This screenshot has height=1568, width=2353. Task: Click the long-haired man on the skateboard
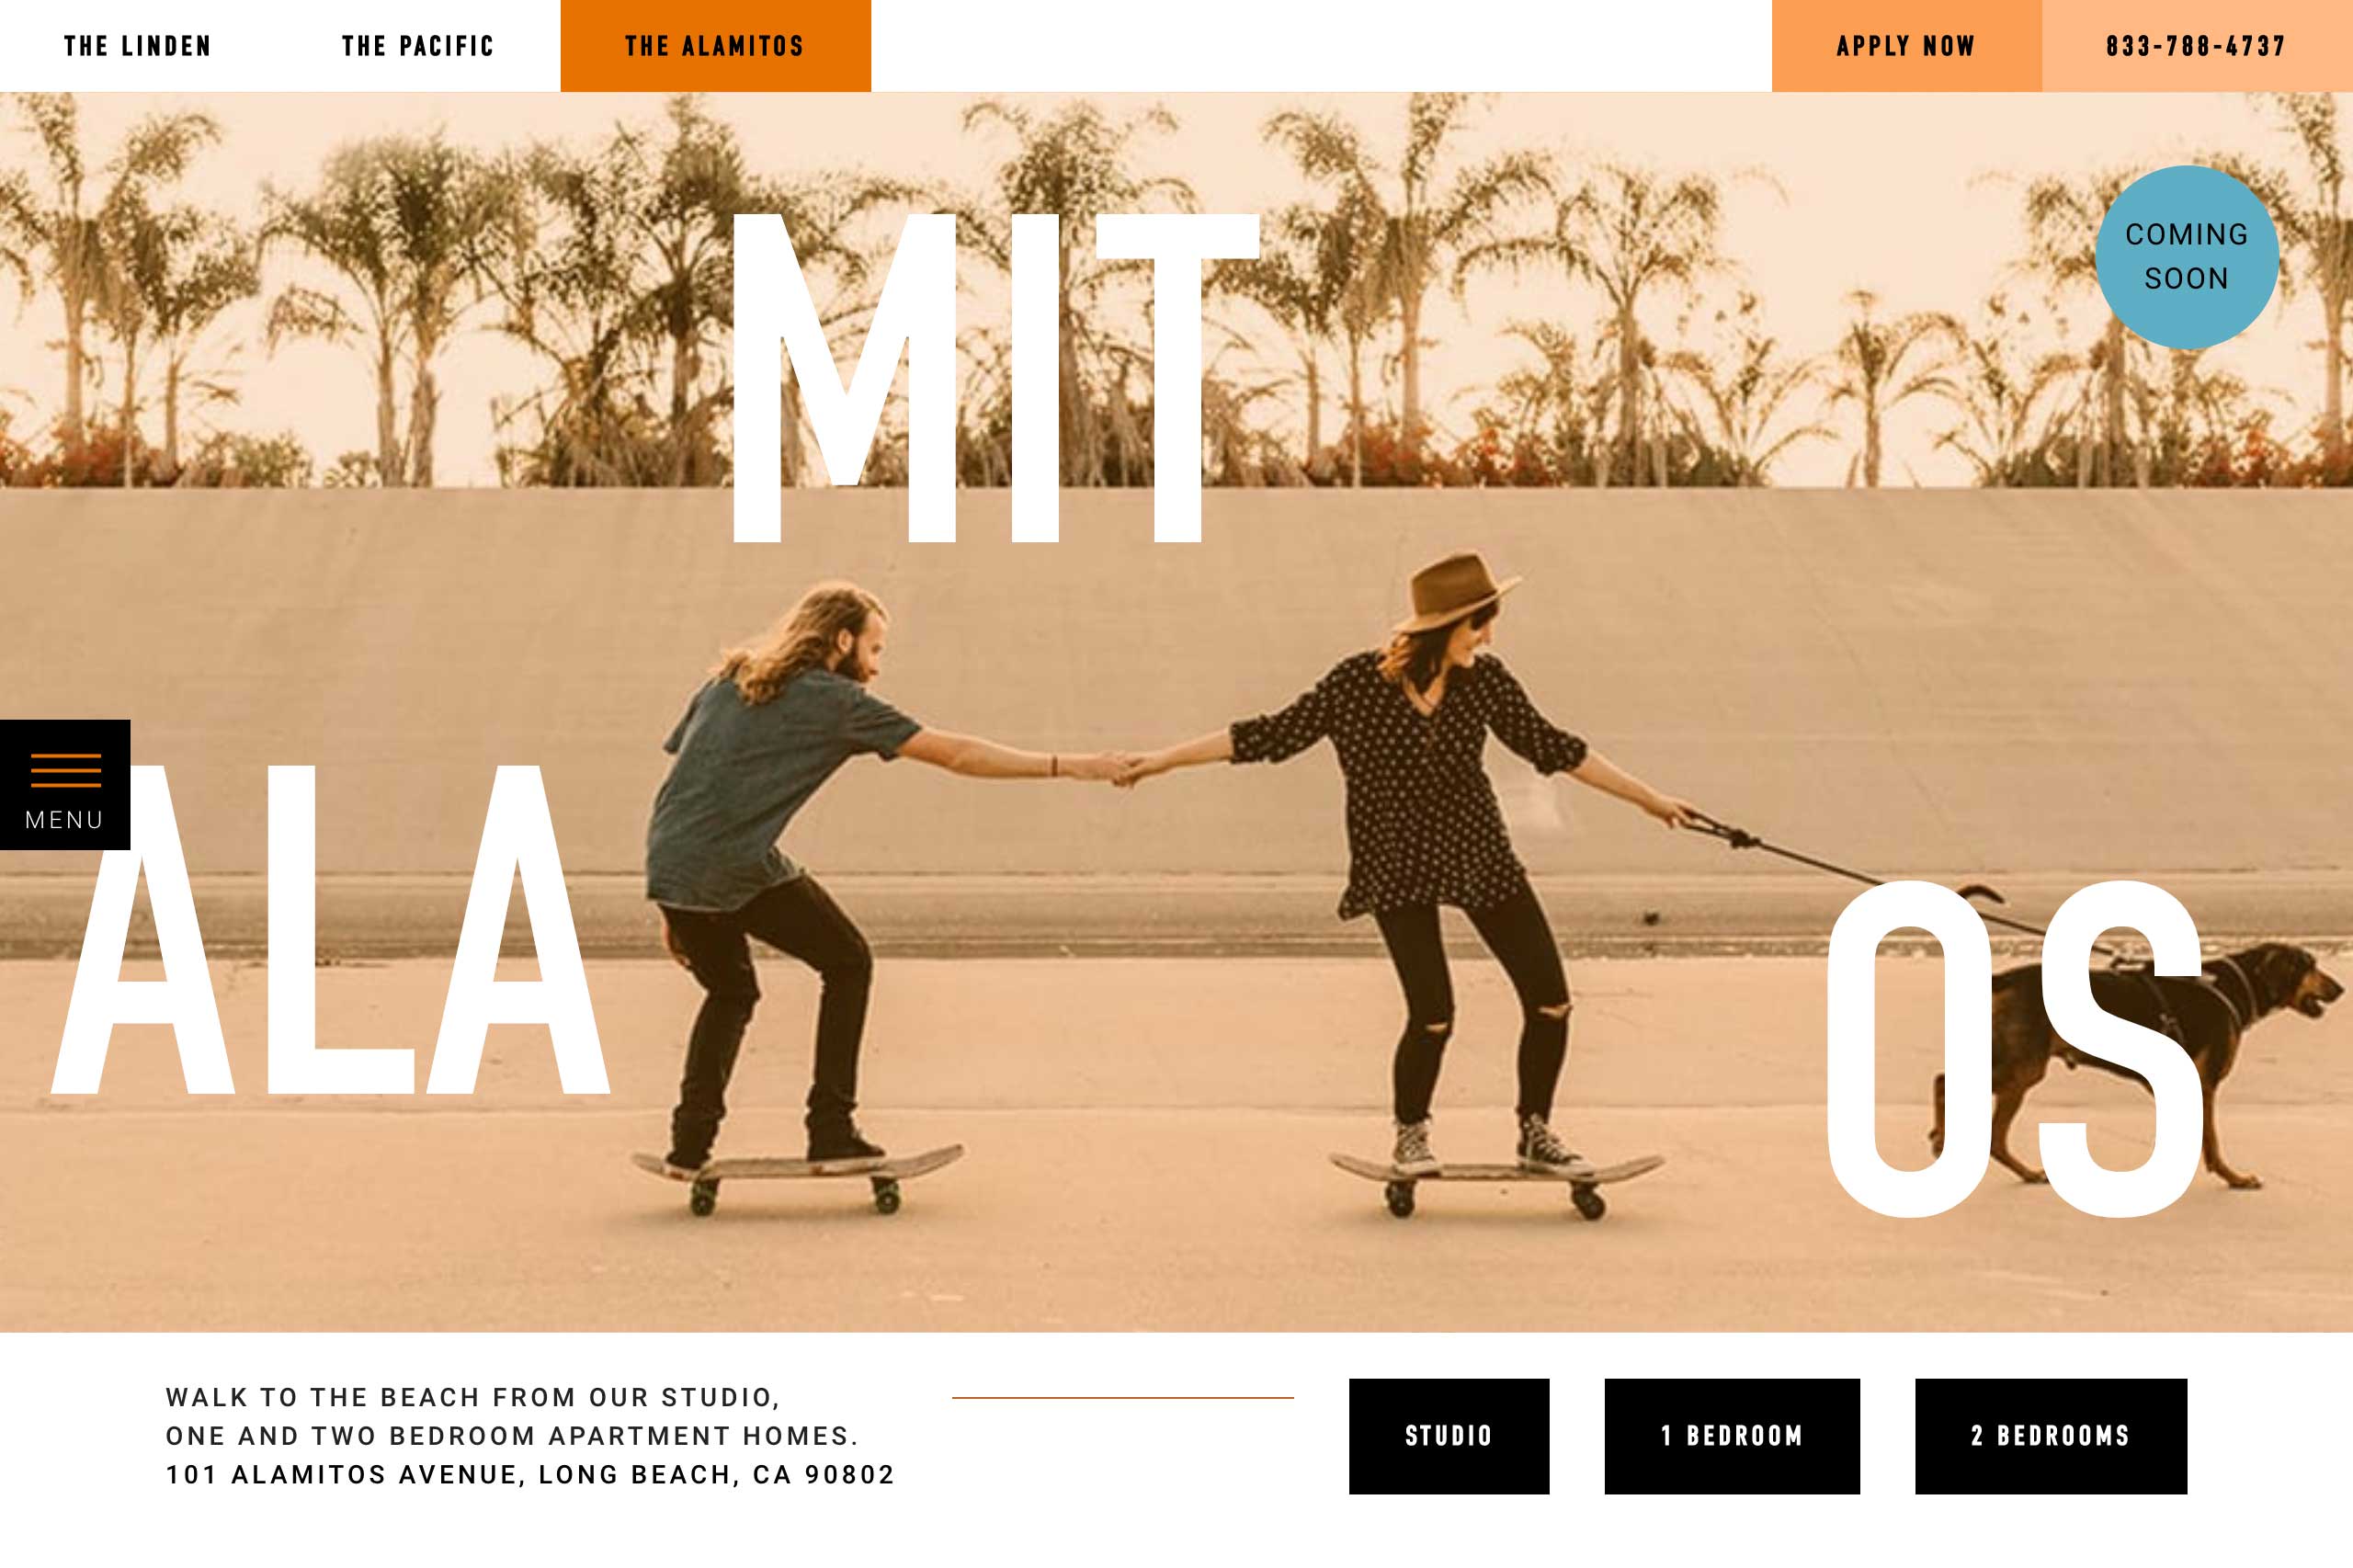click(780, 880)
